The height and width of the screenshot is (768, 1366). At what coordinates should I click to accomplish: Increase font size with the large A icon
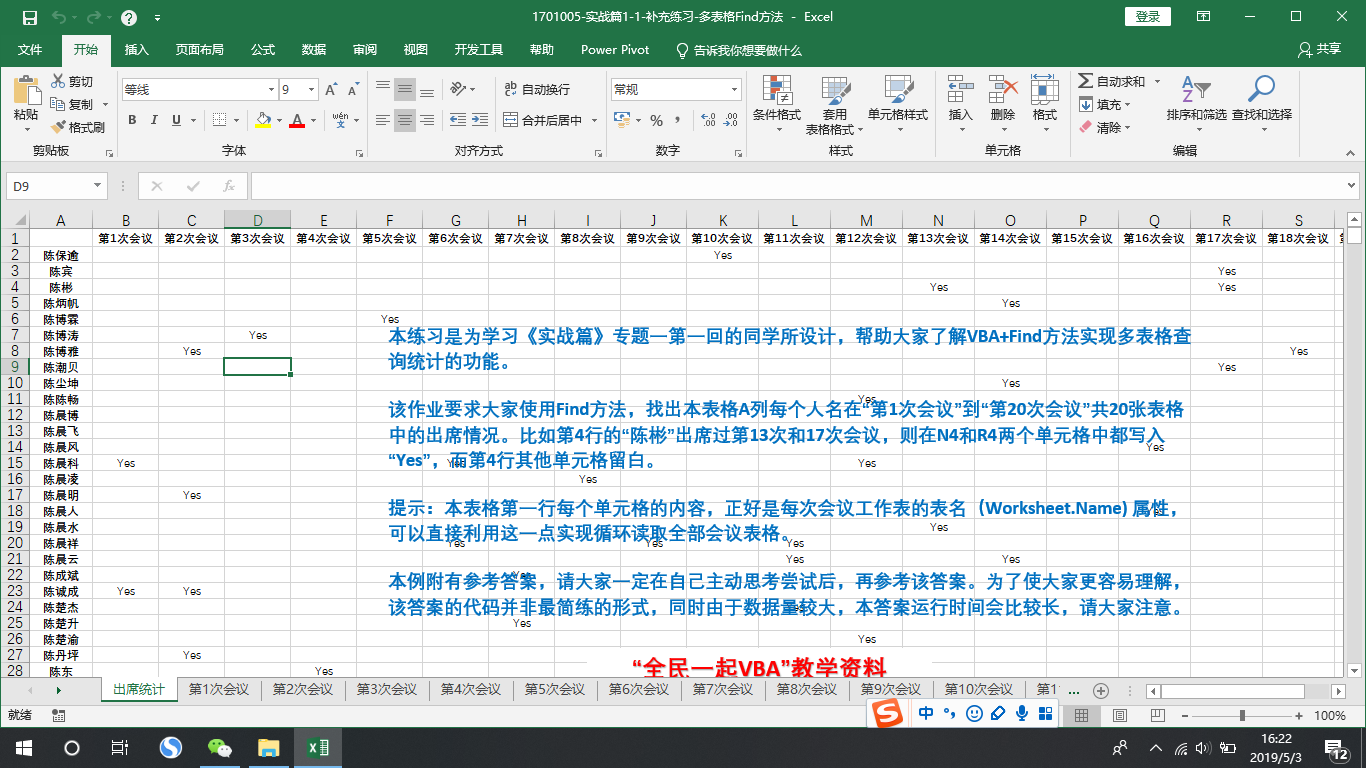click(x=332, y=89)
